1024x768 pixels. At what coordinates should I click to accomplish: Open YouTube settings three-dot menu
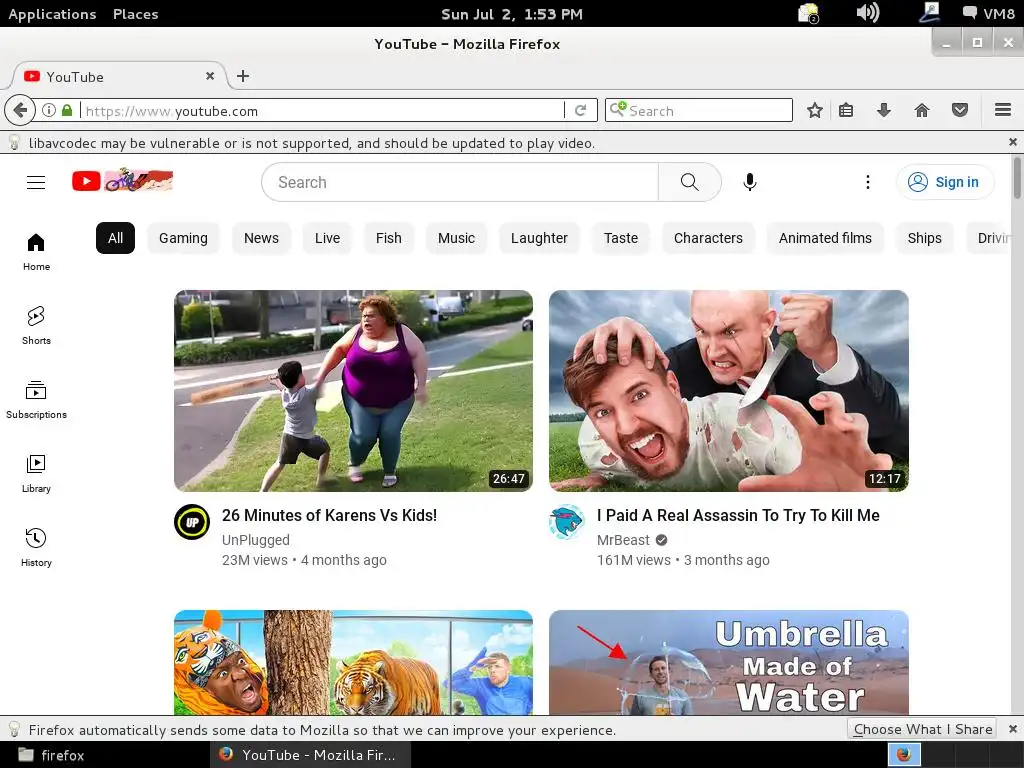pyautogui.click(x=867, y=182)
